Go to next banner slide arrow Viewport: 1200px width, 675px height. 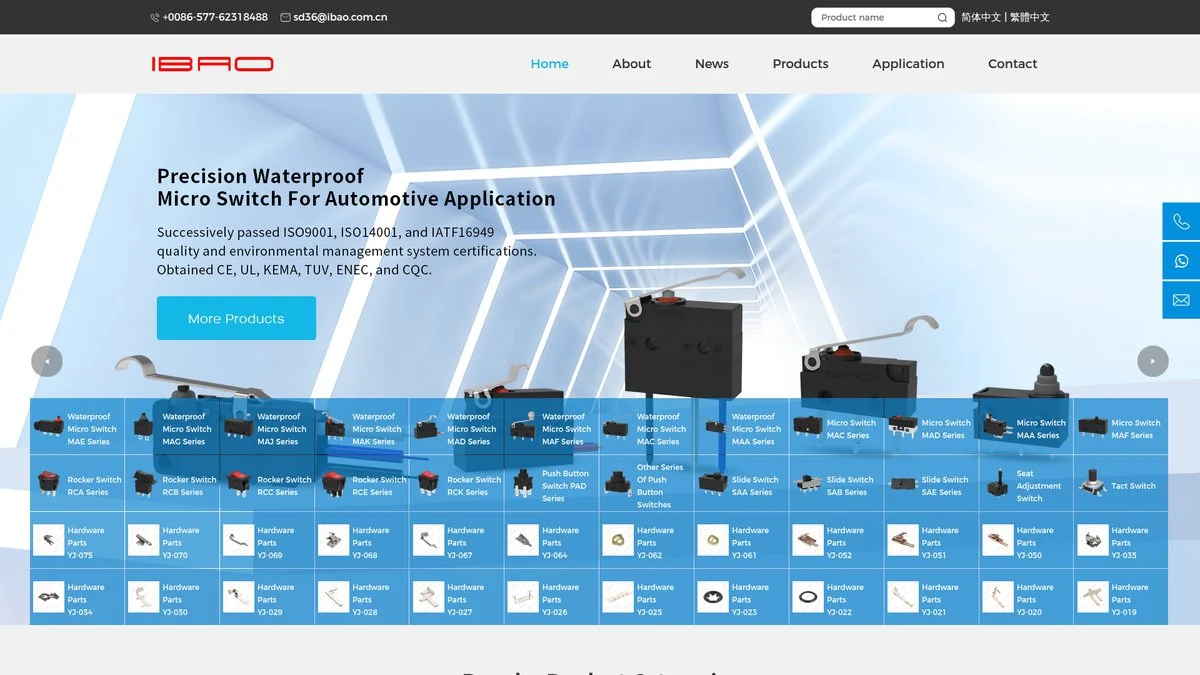1153,361
